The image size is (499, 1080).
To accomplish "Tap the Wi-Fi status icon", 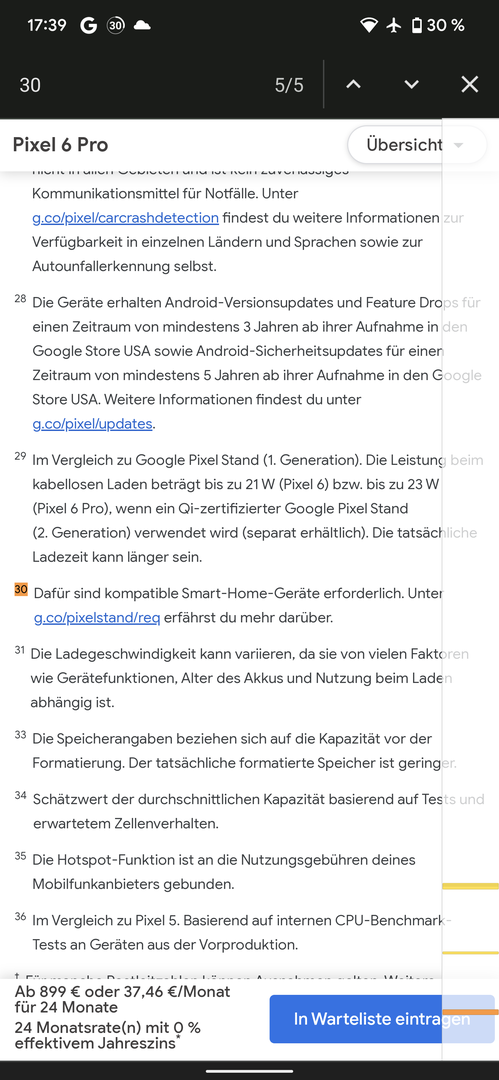I will click(369, 26).
